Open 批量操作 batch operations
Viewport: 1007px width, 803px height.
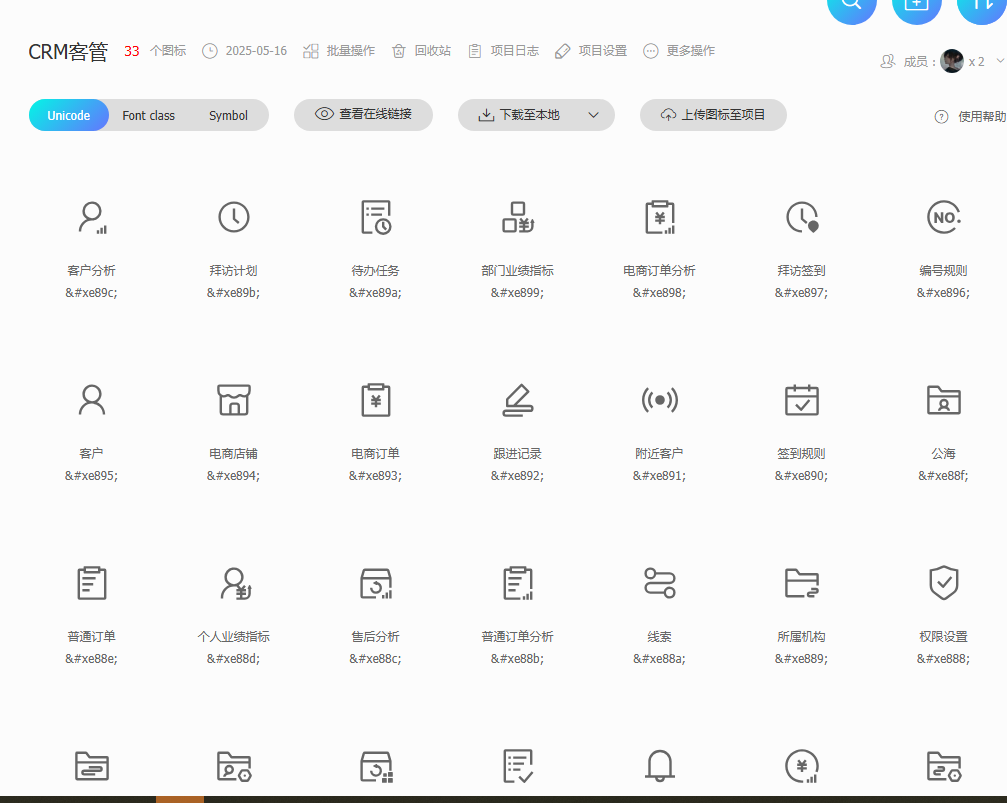coord(339,51)
